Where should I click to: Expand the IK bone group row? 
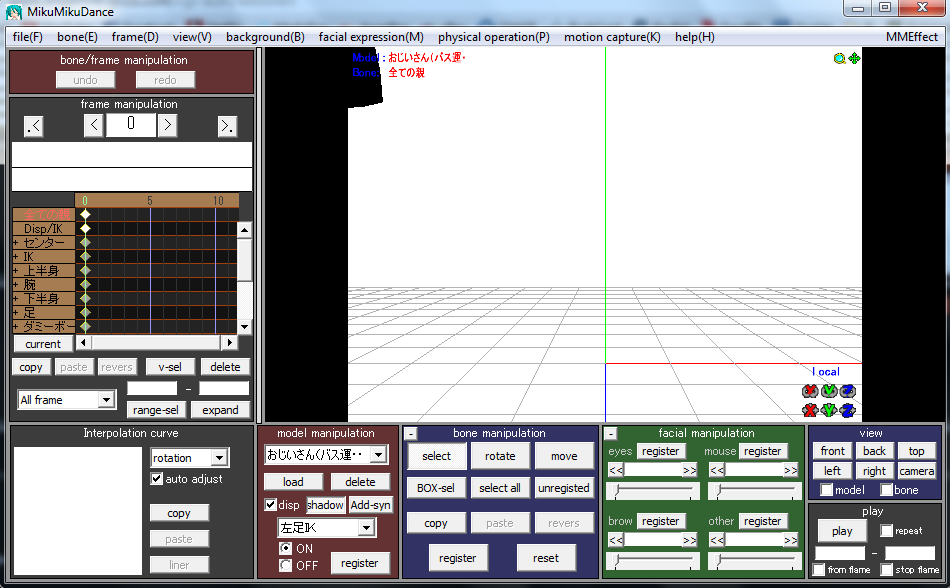(x=16, y=257)
